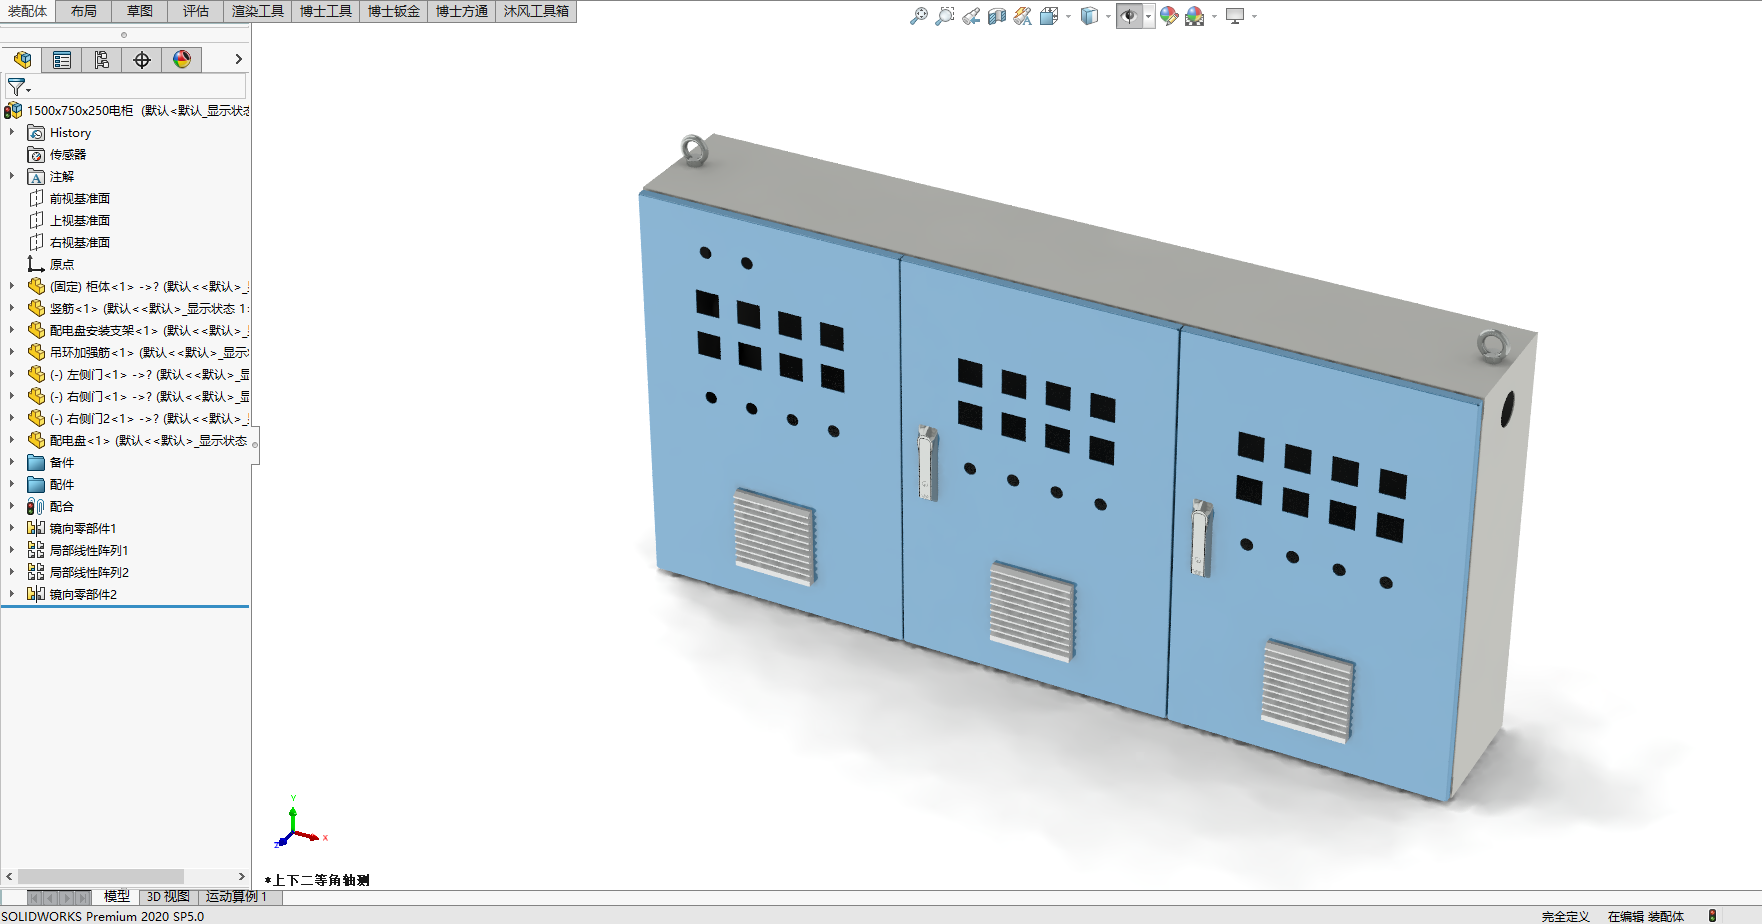Open the 装配体 ribbon tab

27,11
